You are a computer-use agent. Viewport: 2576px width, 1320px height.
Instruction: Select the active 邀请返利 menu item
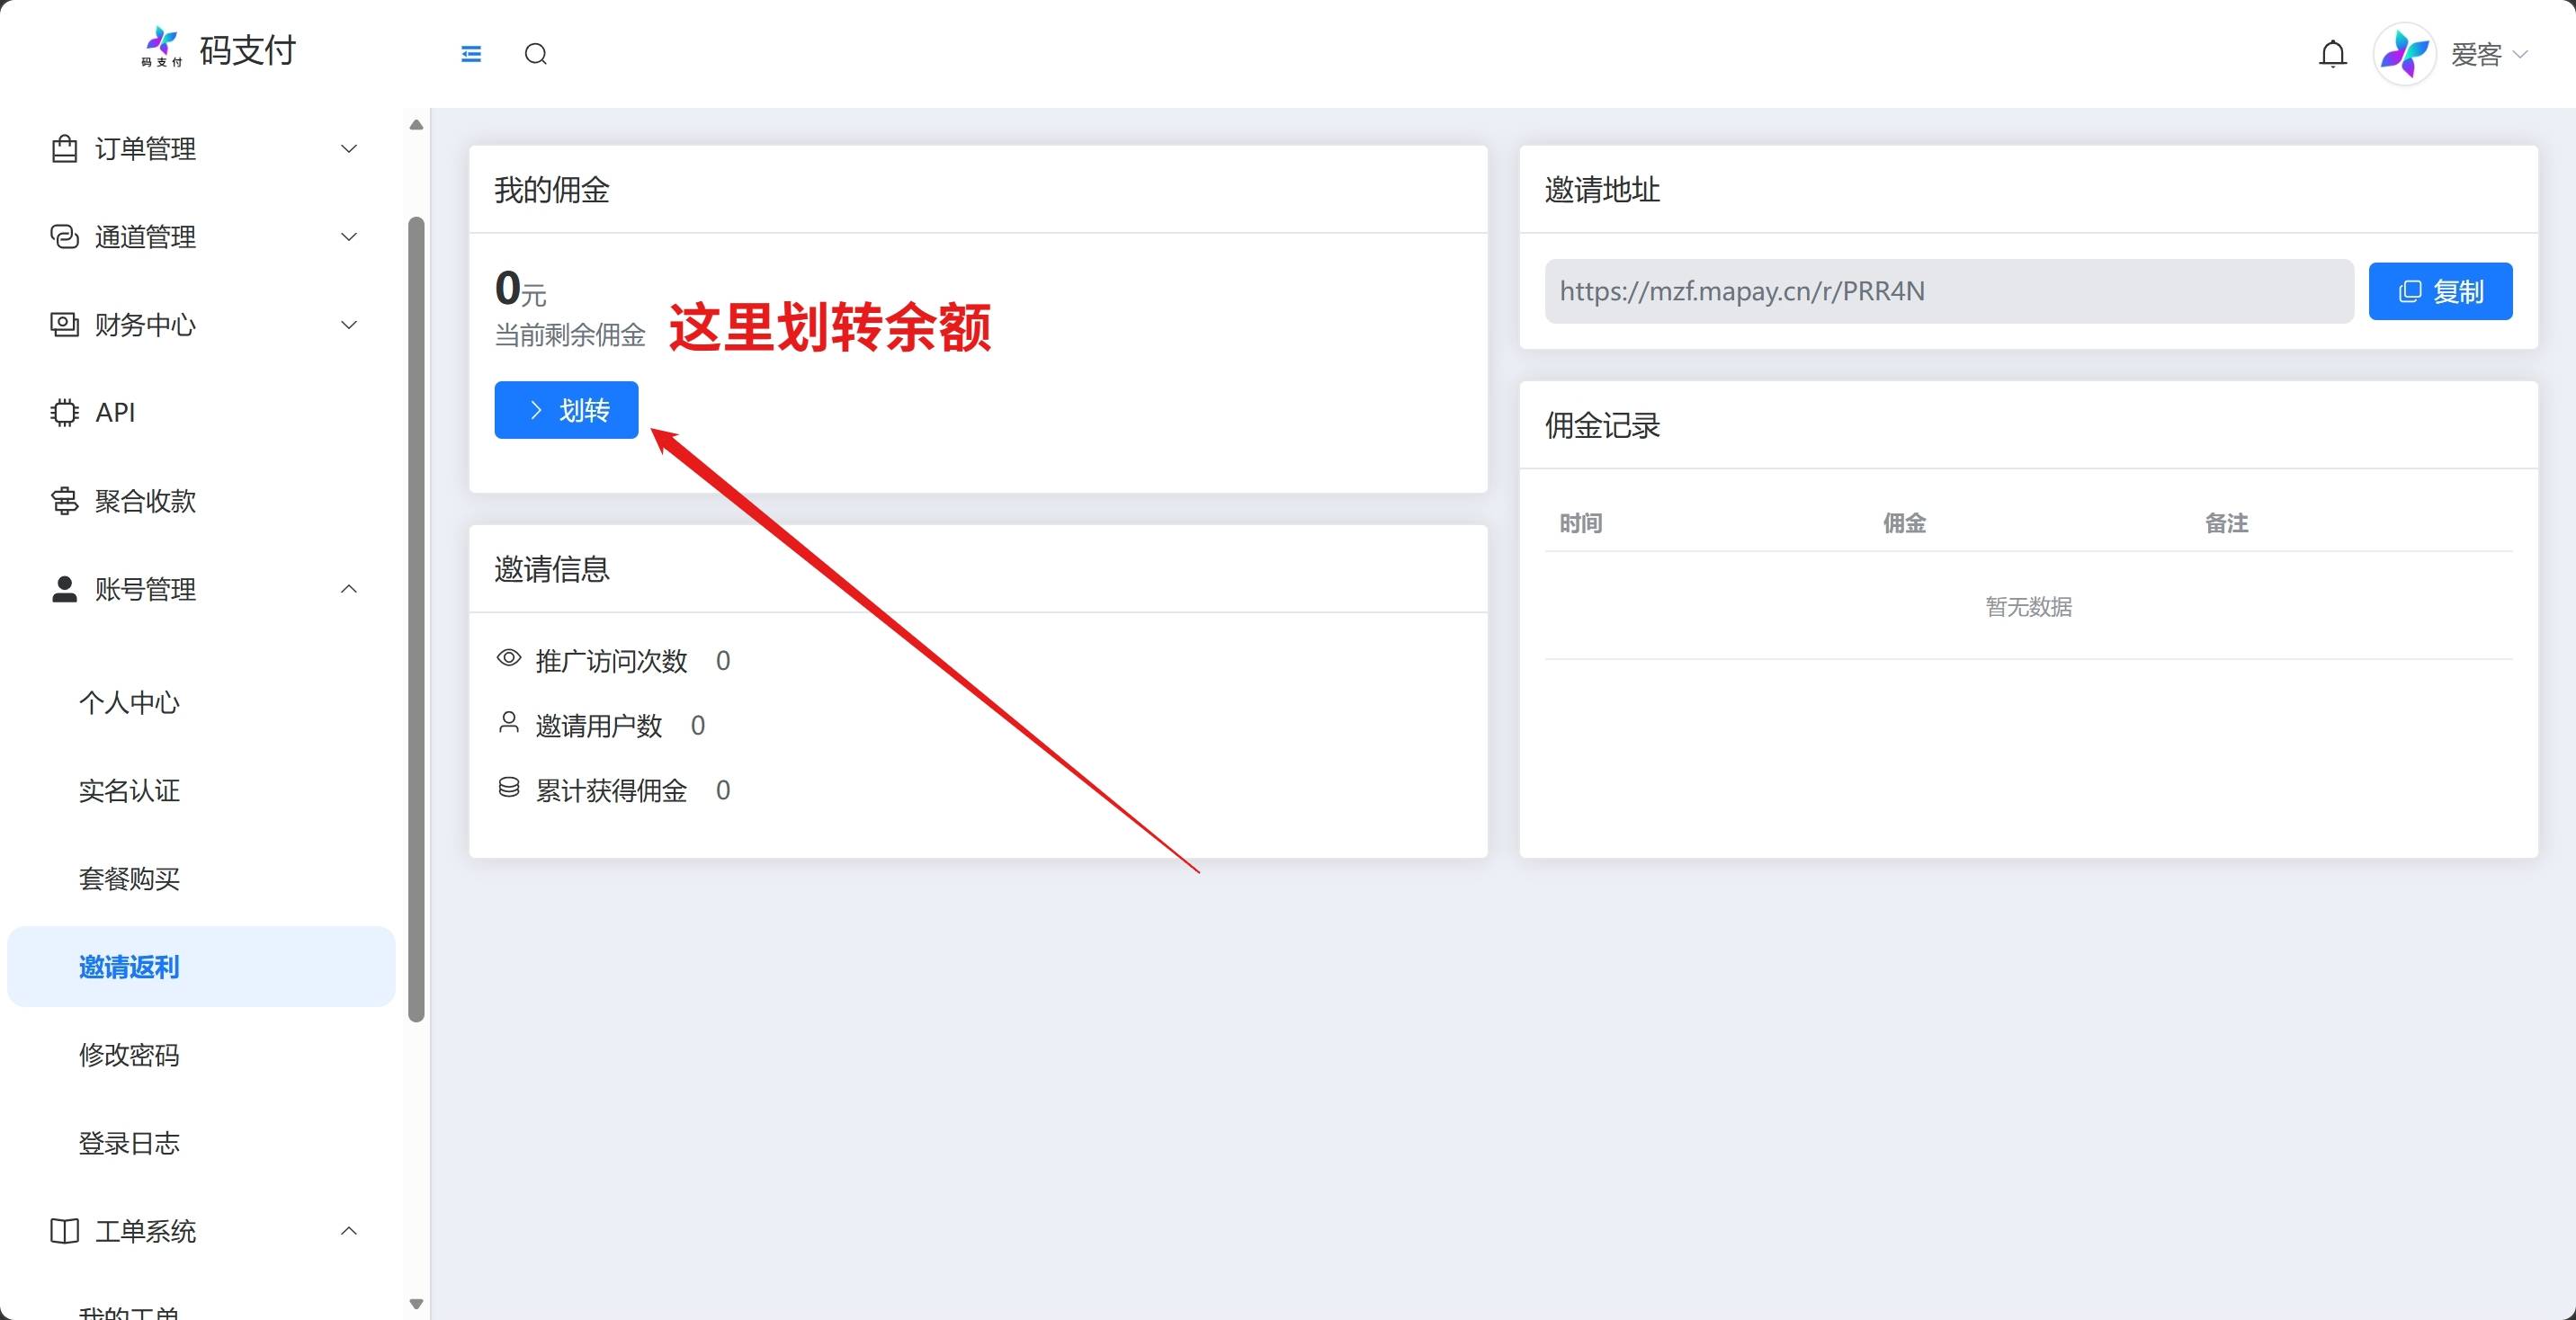pyautogui.click(x=201, y=967)
